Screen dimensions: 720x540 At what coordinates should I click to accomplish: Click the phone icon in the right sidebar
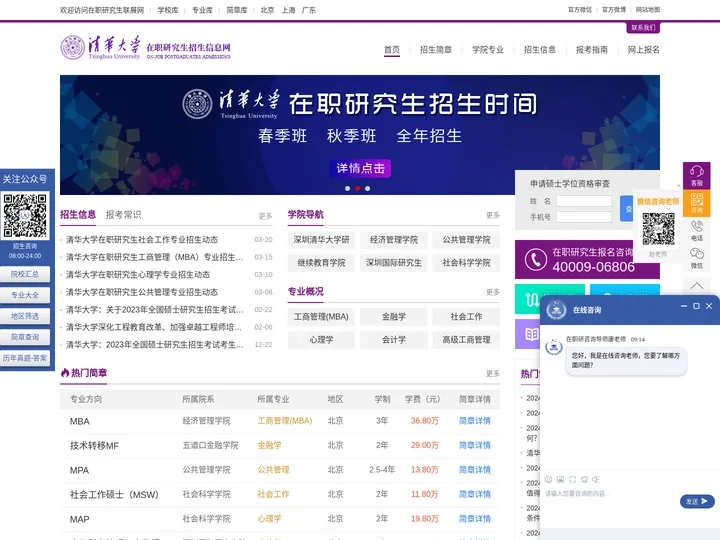click(x=697, y=226)
